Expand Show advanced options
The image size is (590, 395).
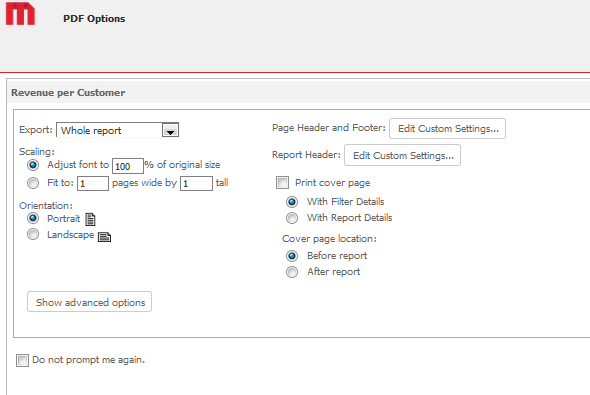coord(90,302)
